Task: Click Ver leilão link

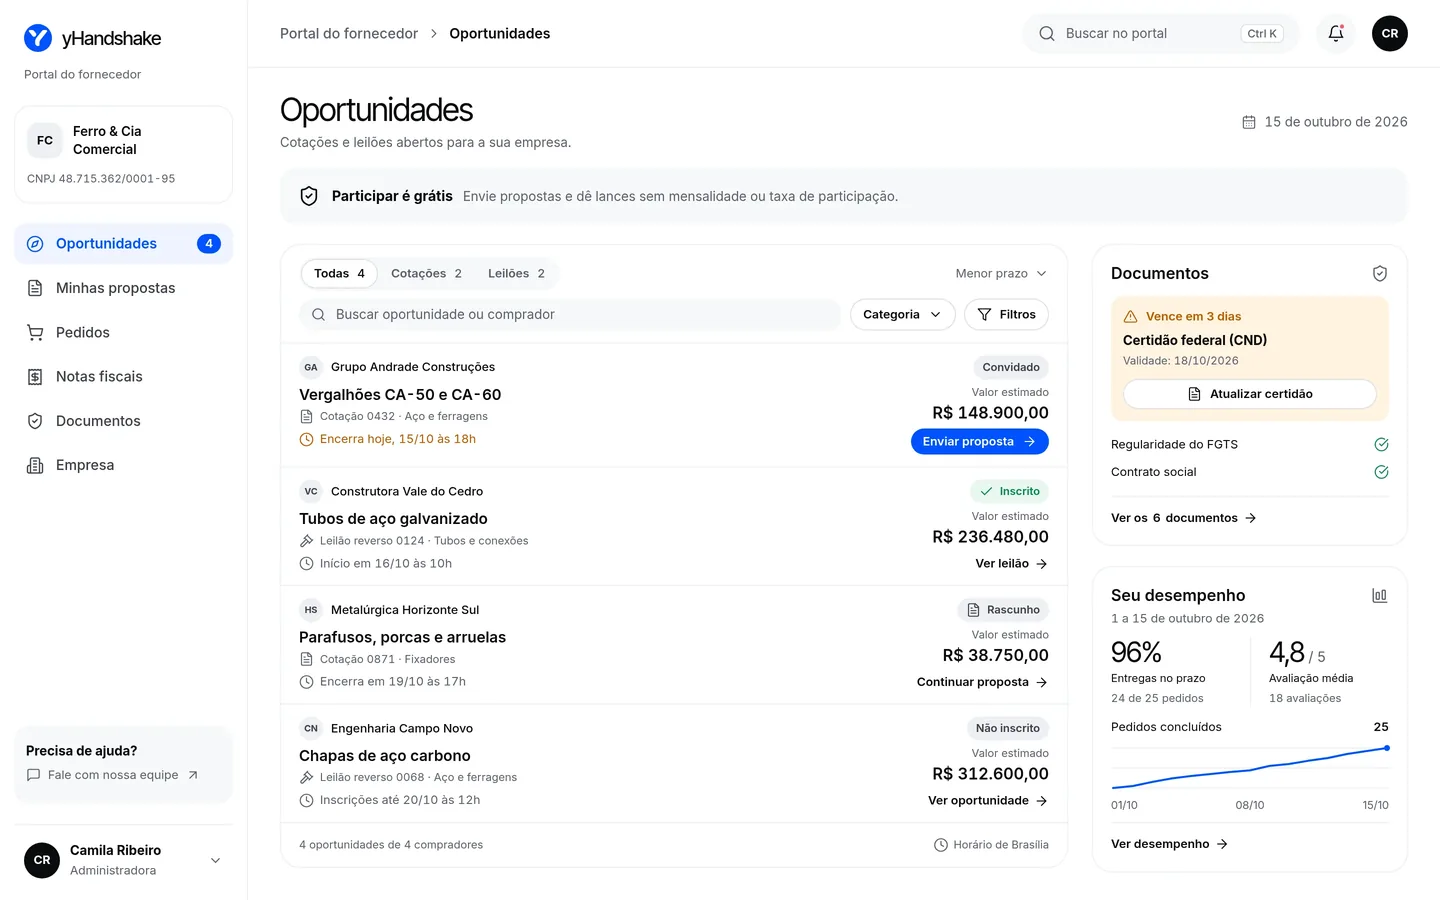Action: [1011, 564]
